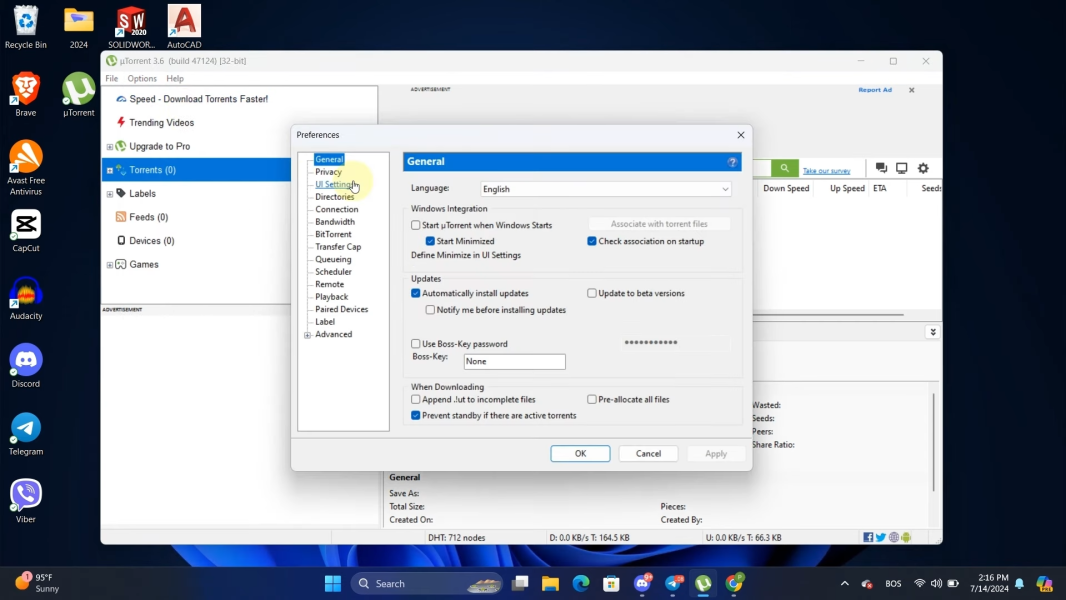Launch AutoCAD desktop shortcut

(184, 27)
